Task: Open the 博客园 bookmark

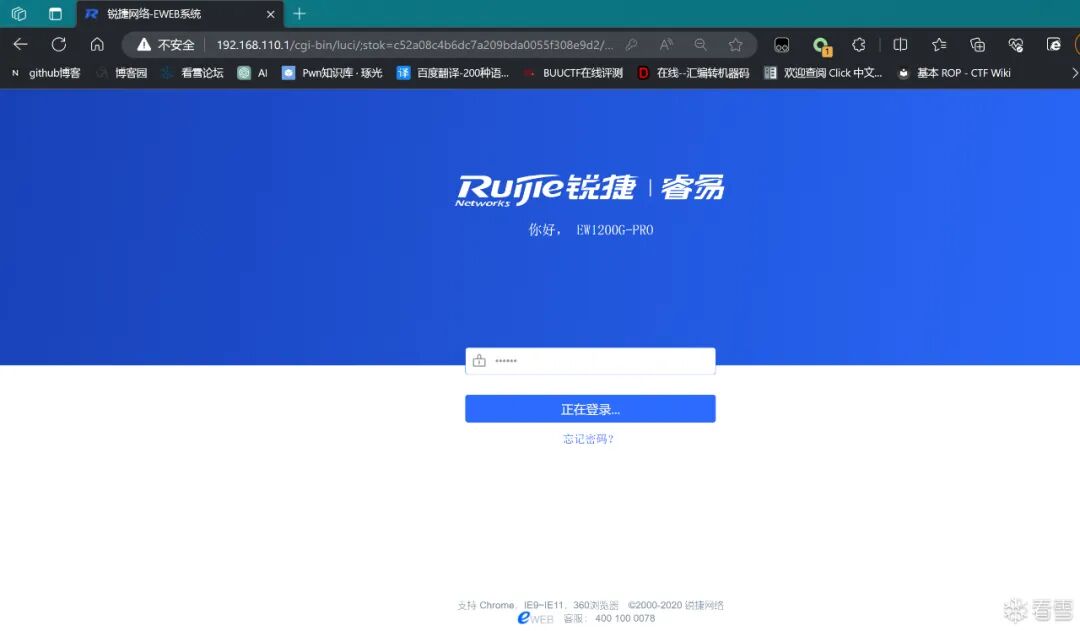Action: pyautogui.click(x=122, y=73)
